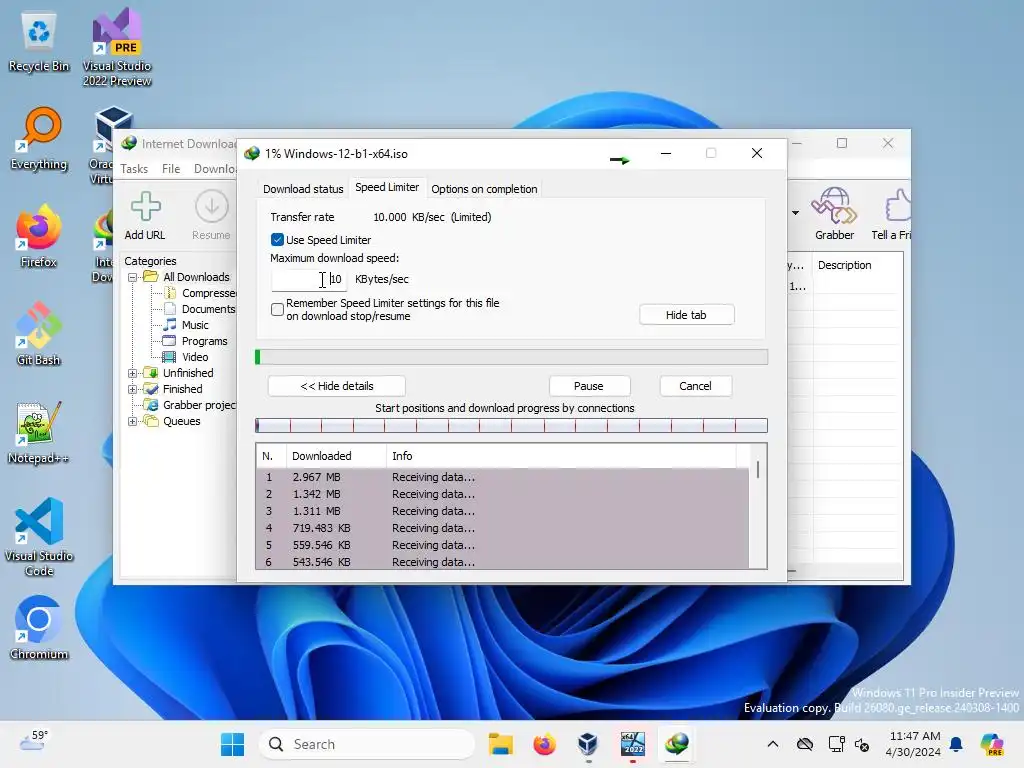Open the weather widget showing 59°
The height and width of the screenshot is (768, 1024).
(34, 740)
